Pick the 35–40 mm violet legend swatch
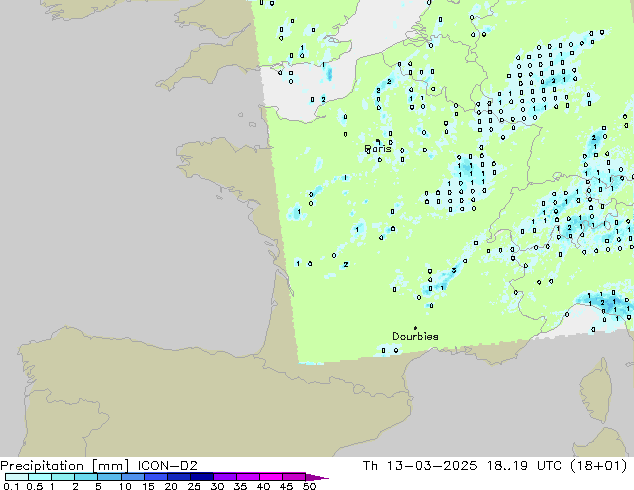Image resolution: width=634 pixels, height=490 pixels. coord(247,477)
